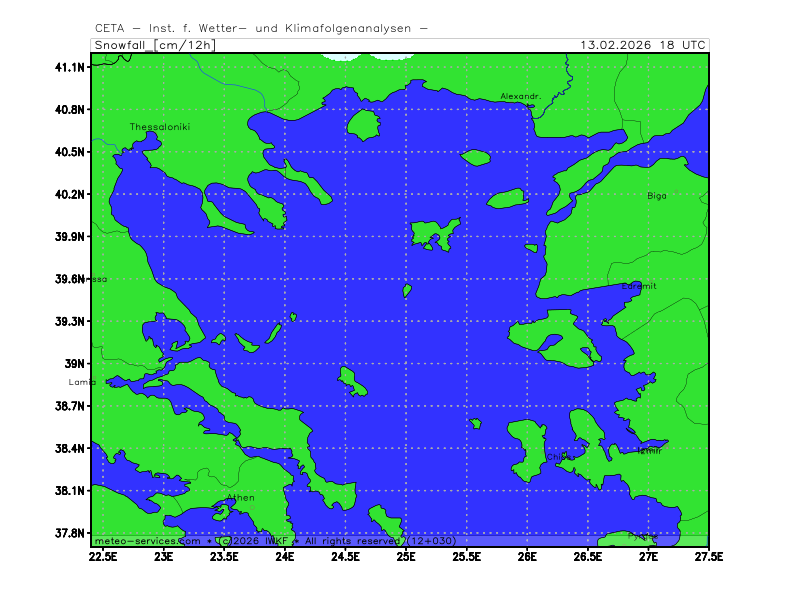Viewport: 800px width, 600px height.
Task: Click the Alexandr. city label
Action: [520, 97]
